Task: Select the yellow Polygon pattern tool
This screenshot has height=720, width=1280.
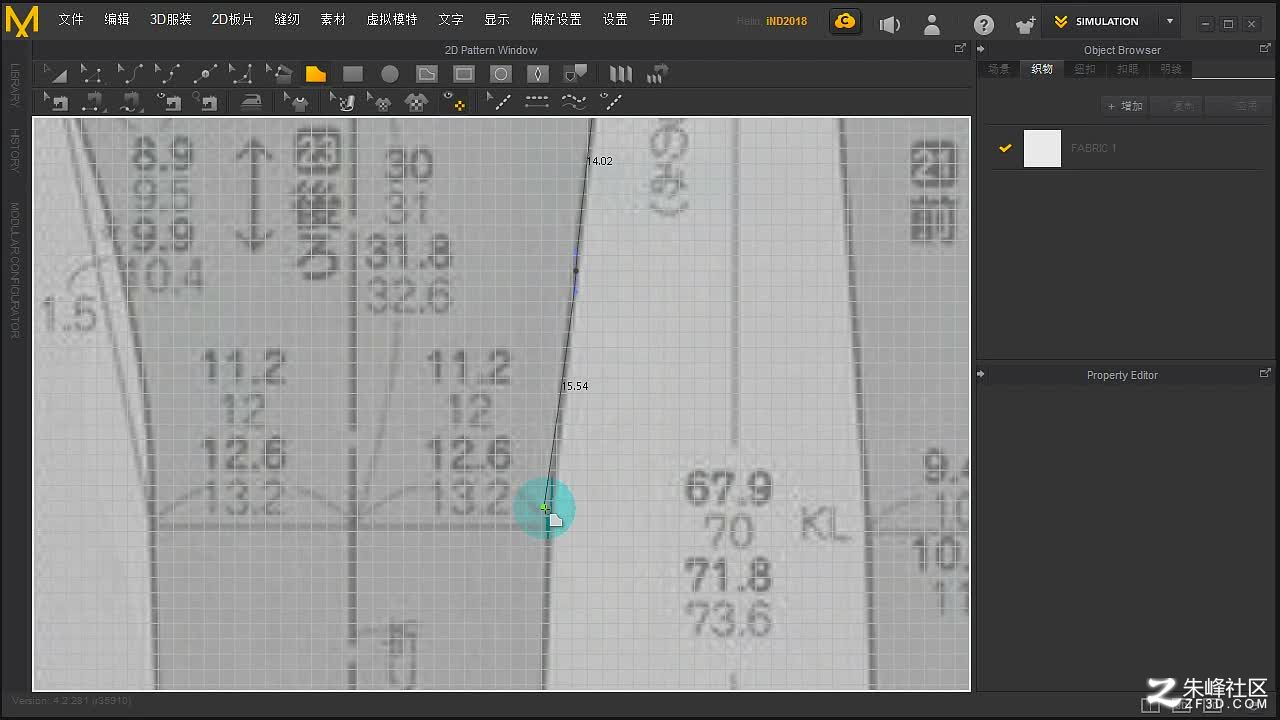Action: point(316,74)
